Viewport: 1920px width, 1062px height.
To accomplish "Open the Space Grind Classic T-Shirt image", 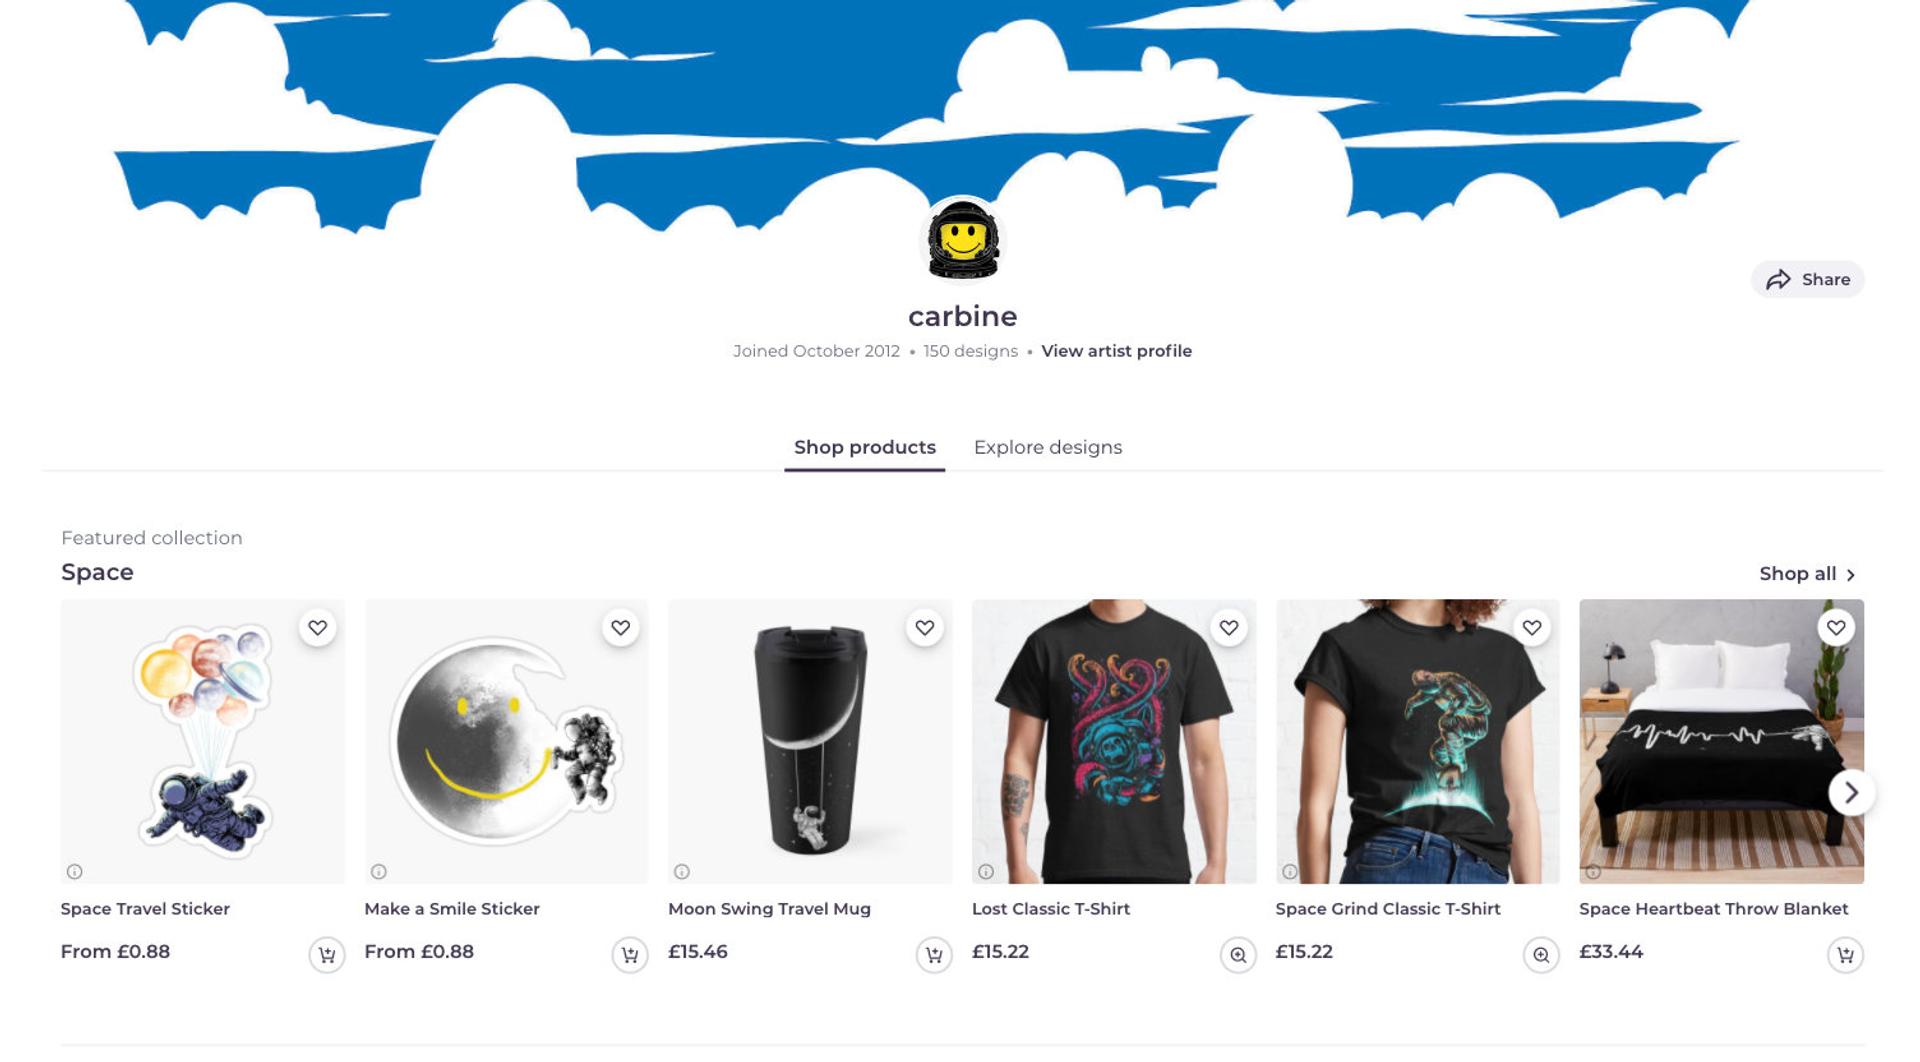I will pos(1417,741).
